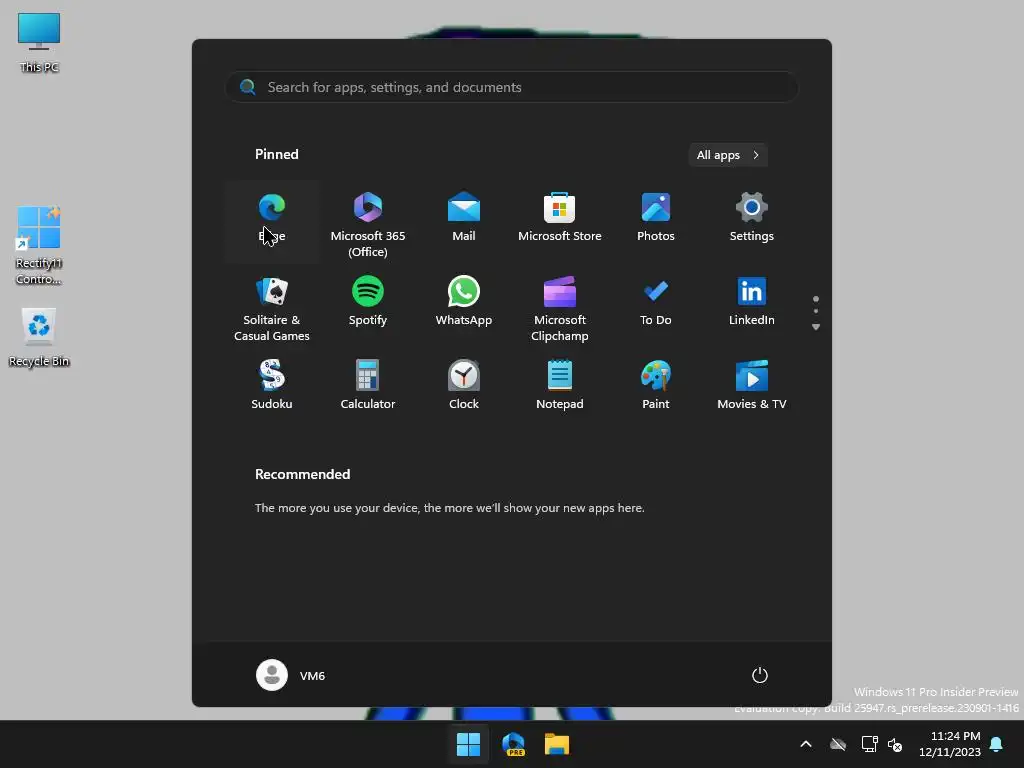Open Paint
This screenshot has height=768, width=1024.
656,389
